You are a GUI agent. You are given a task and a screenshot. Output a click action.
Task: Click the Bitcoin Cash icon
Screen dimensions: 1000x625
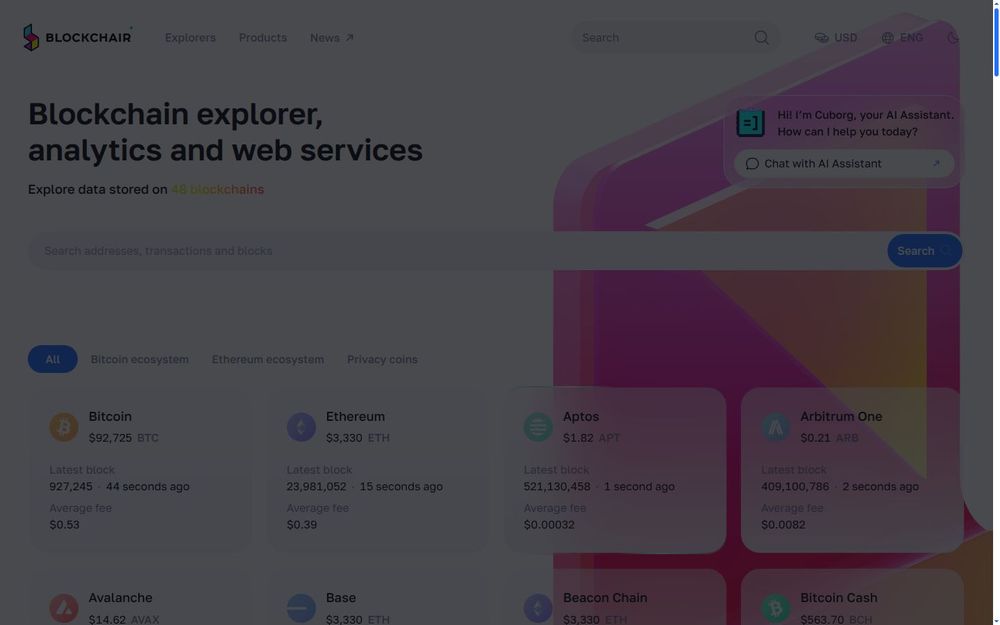776,608
